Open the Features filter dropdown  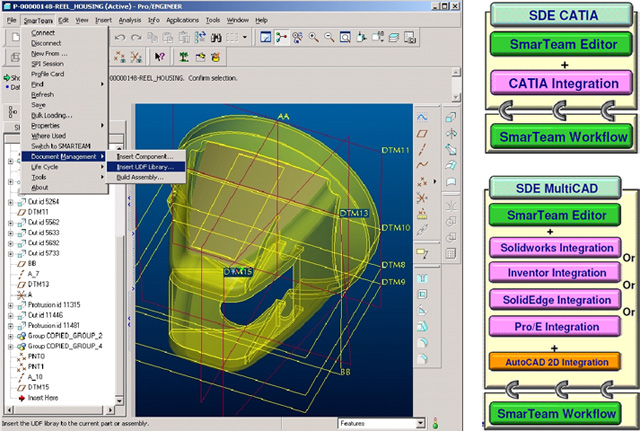click(421, 424)
